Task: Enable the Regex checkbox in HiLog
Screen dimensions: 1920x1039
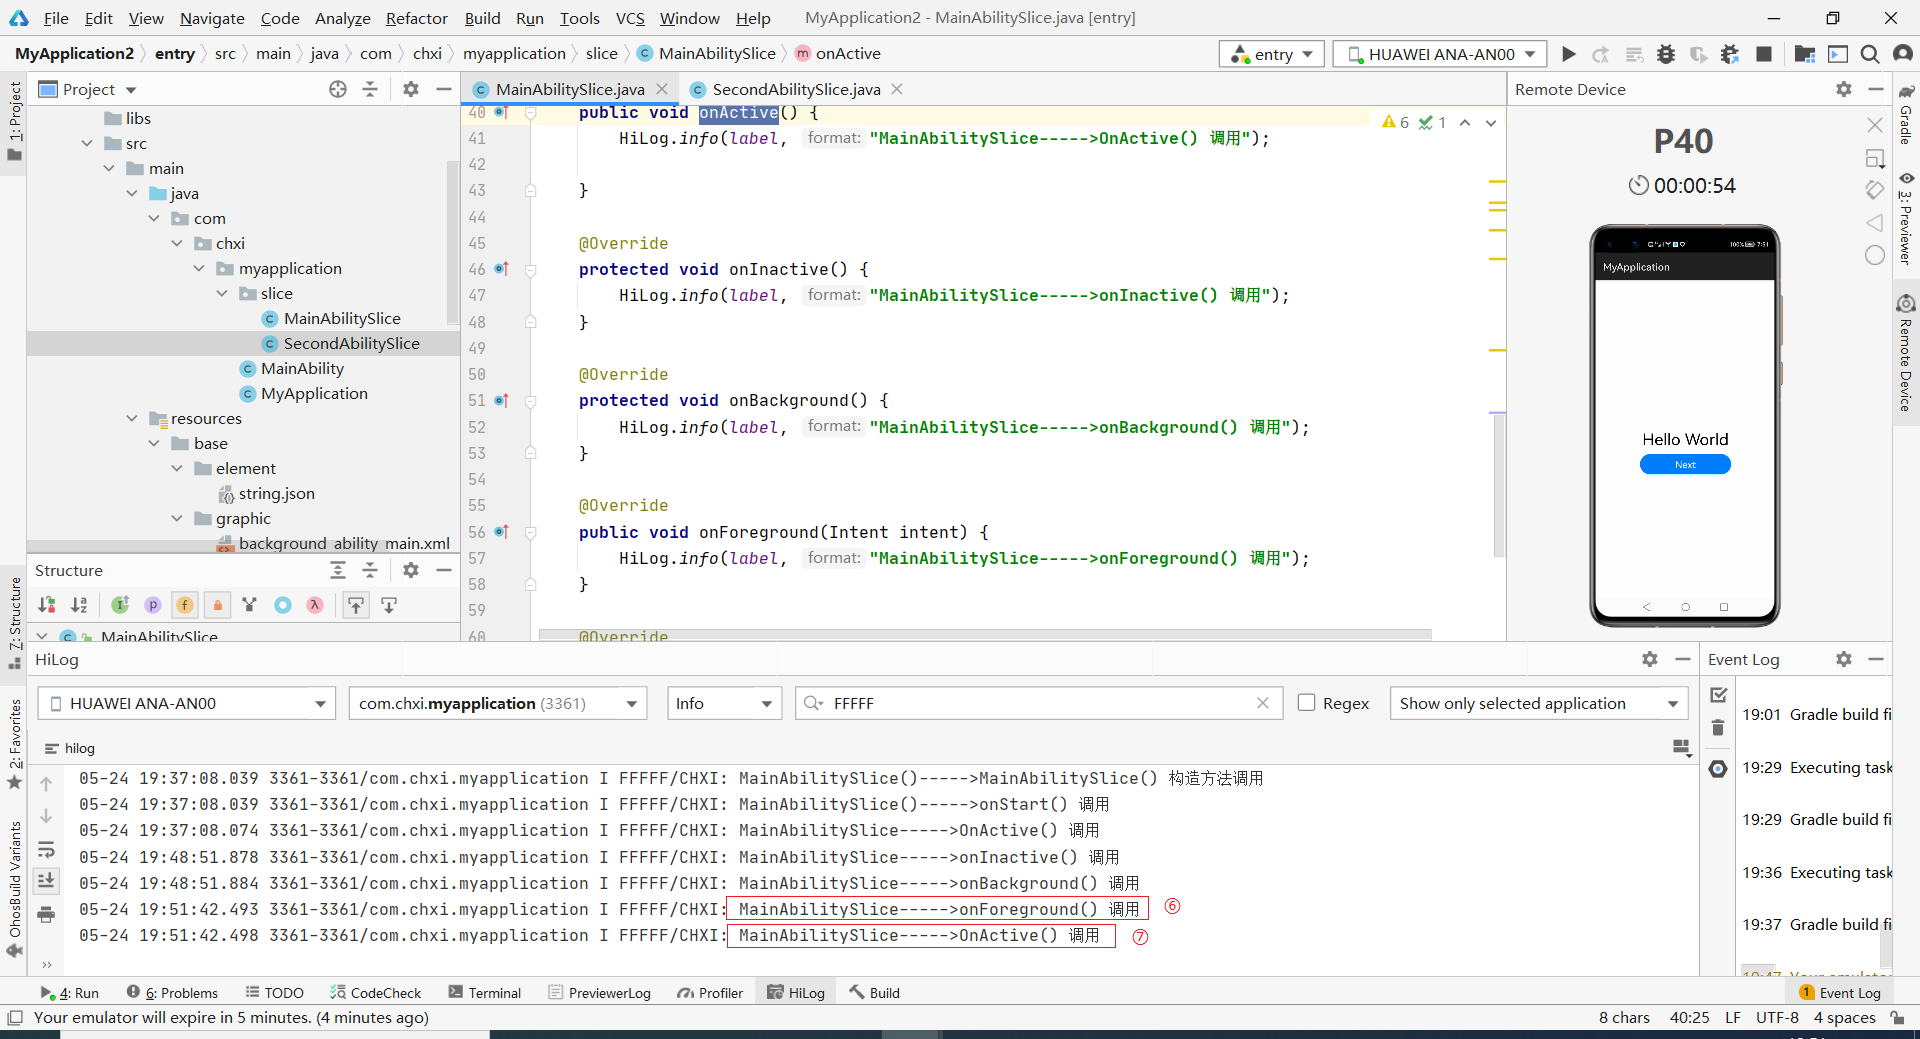Action: click(1306, 703)
